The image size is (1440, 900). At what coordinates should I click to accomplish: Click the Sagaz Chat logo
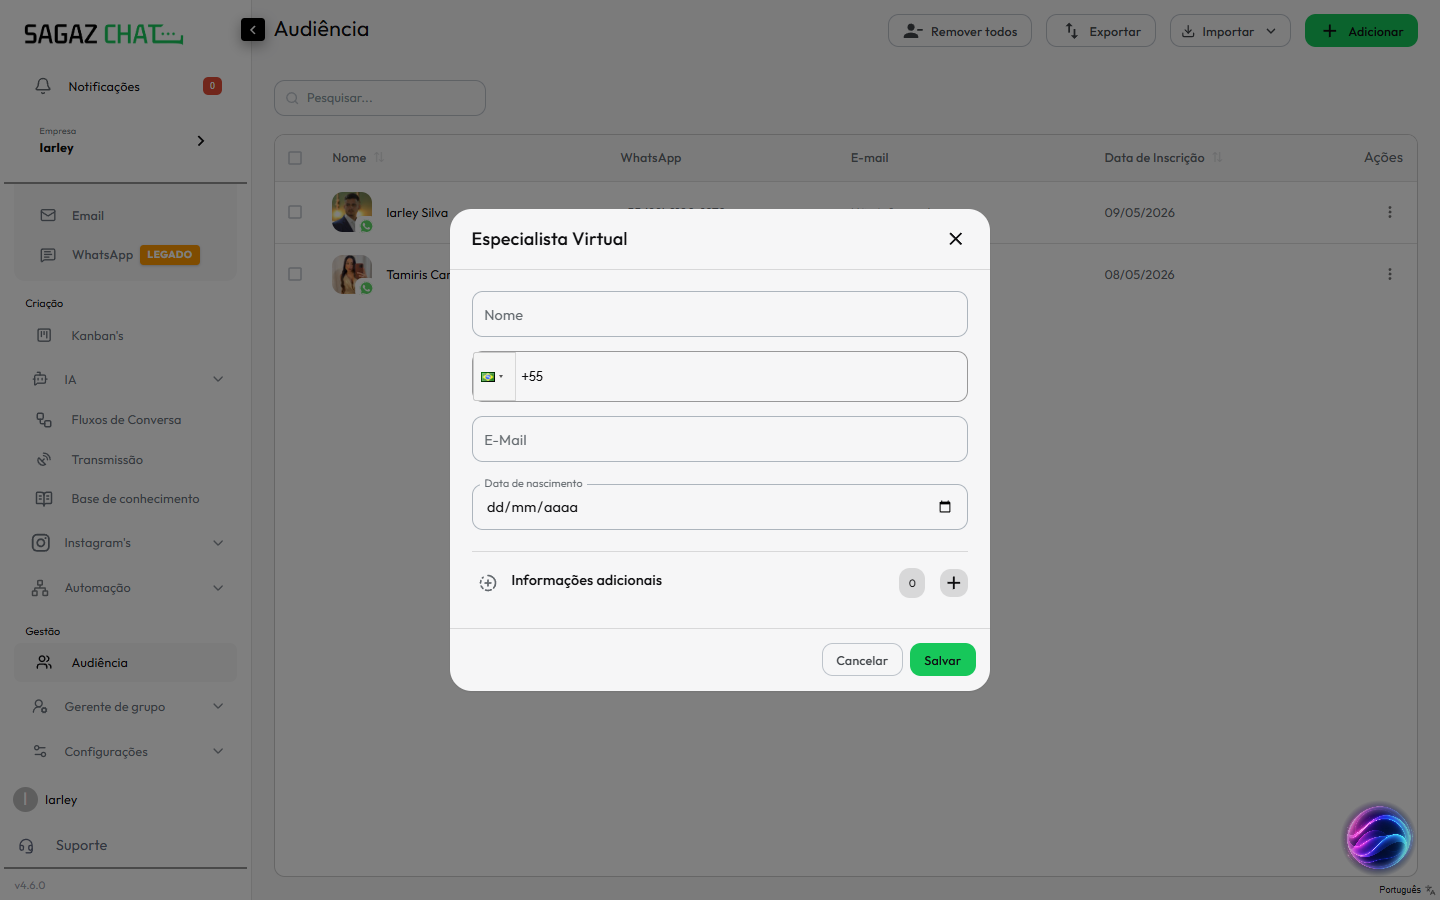[x=103, y=34]
